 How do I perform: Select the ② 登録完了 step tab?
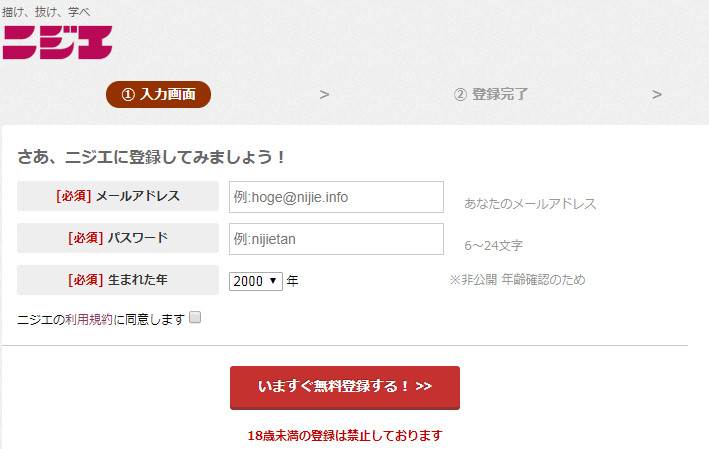pos(490,94)
